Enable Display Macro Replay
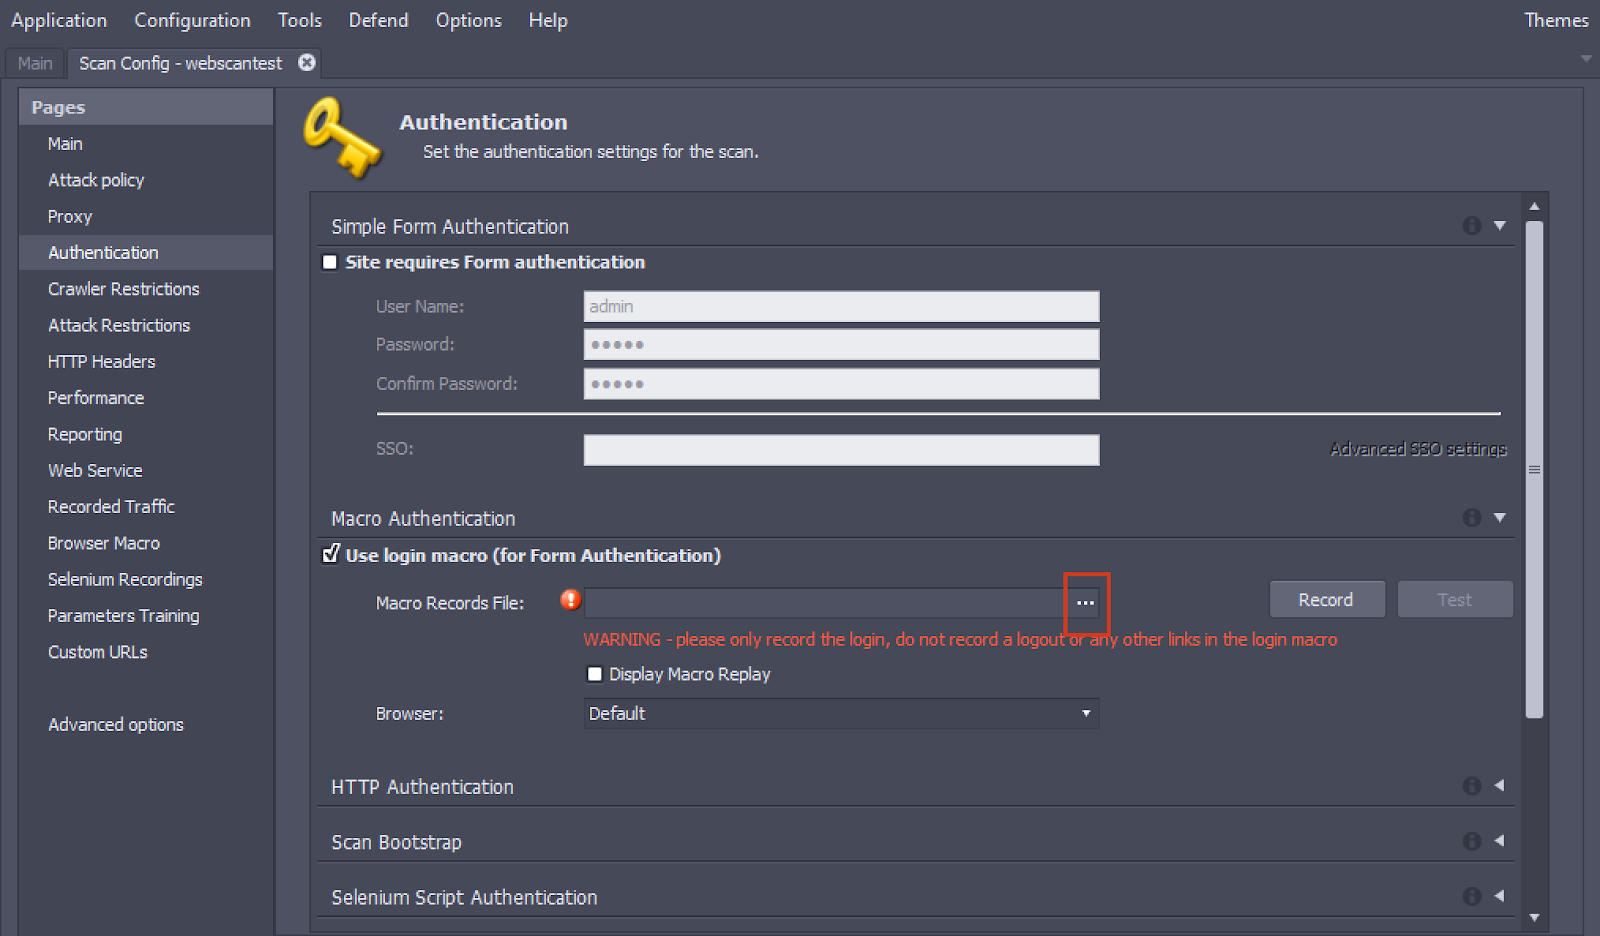Screen dimensions: 1600x936 pos(595,674)
